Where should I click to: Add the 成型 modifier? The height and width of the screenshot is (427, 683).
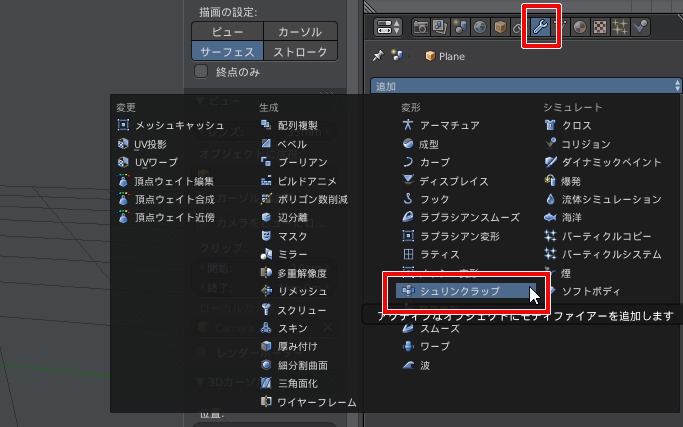(420, 144)
